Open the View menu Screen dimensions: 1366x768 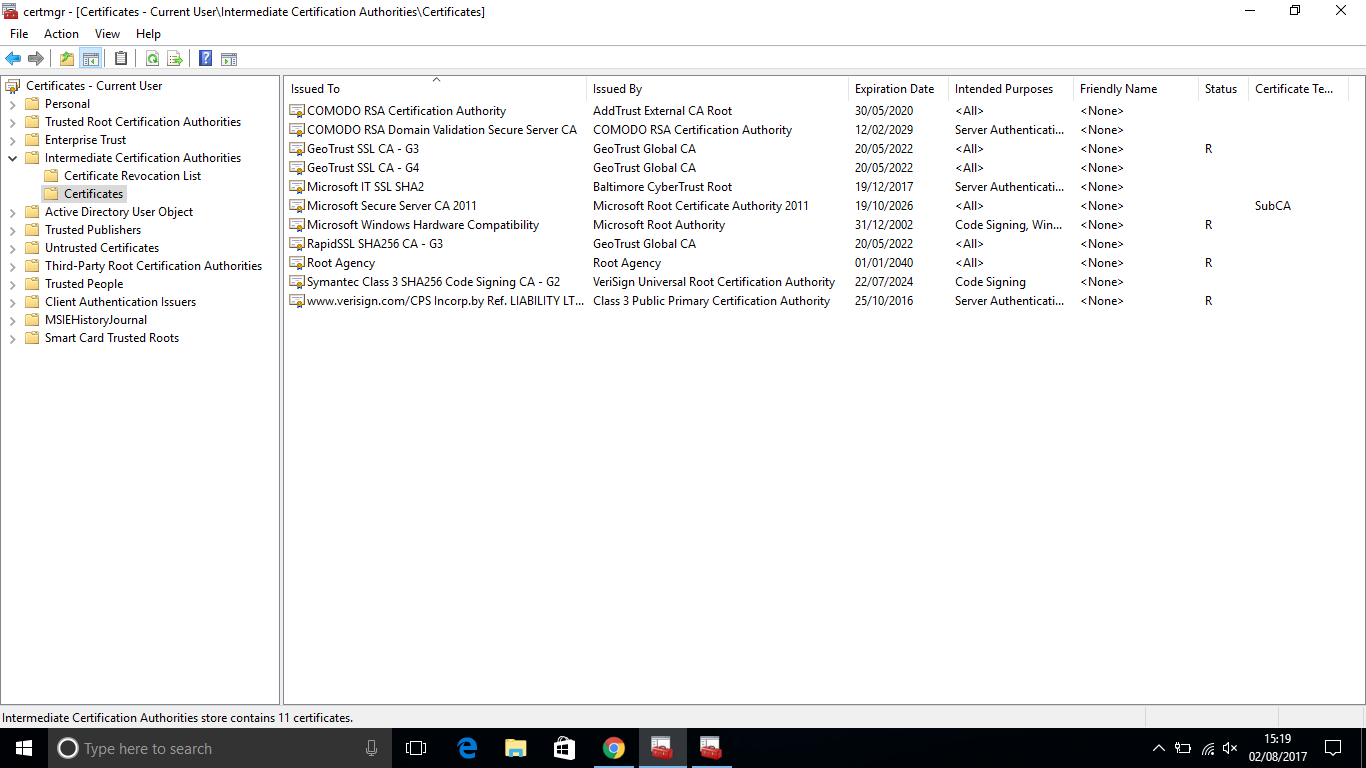coord(107,34)
